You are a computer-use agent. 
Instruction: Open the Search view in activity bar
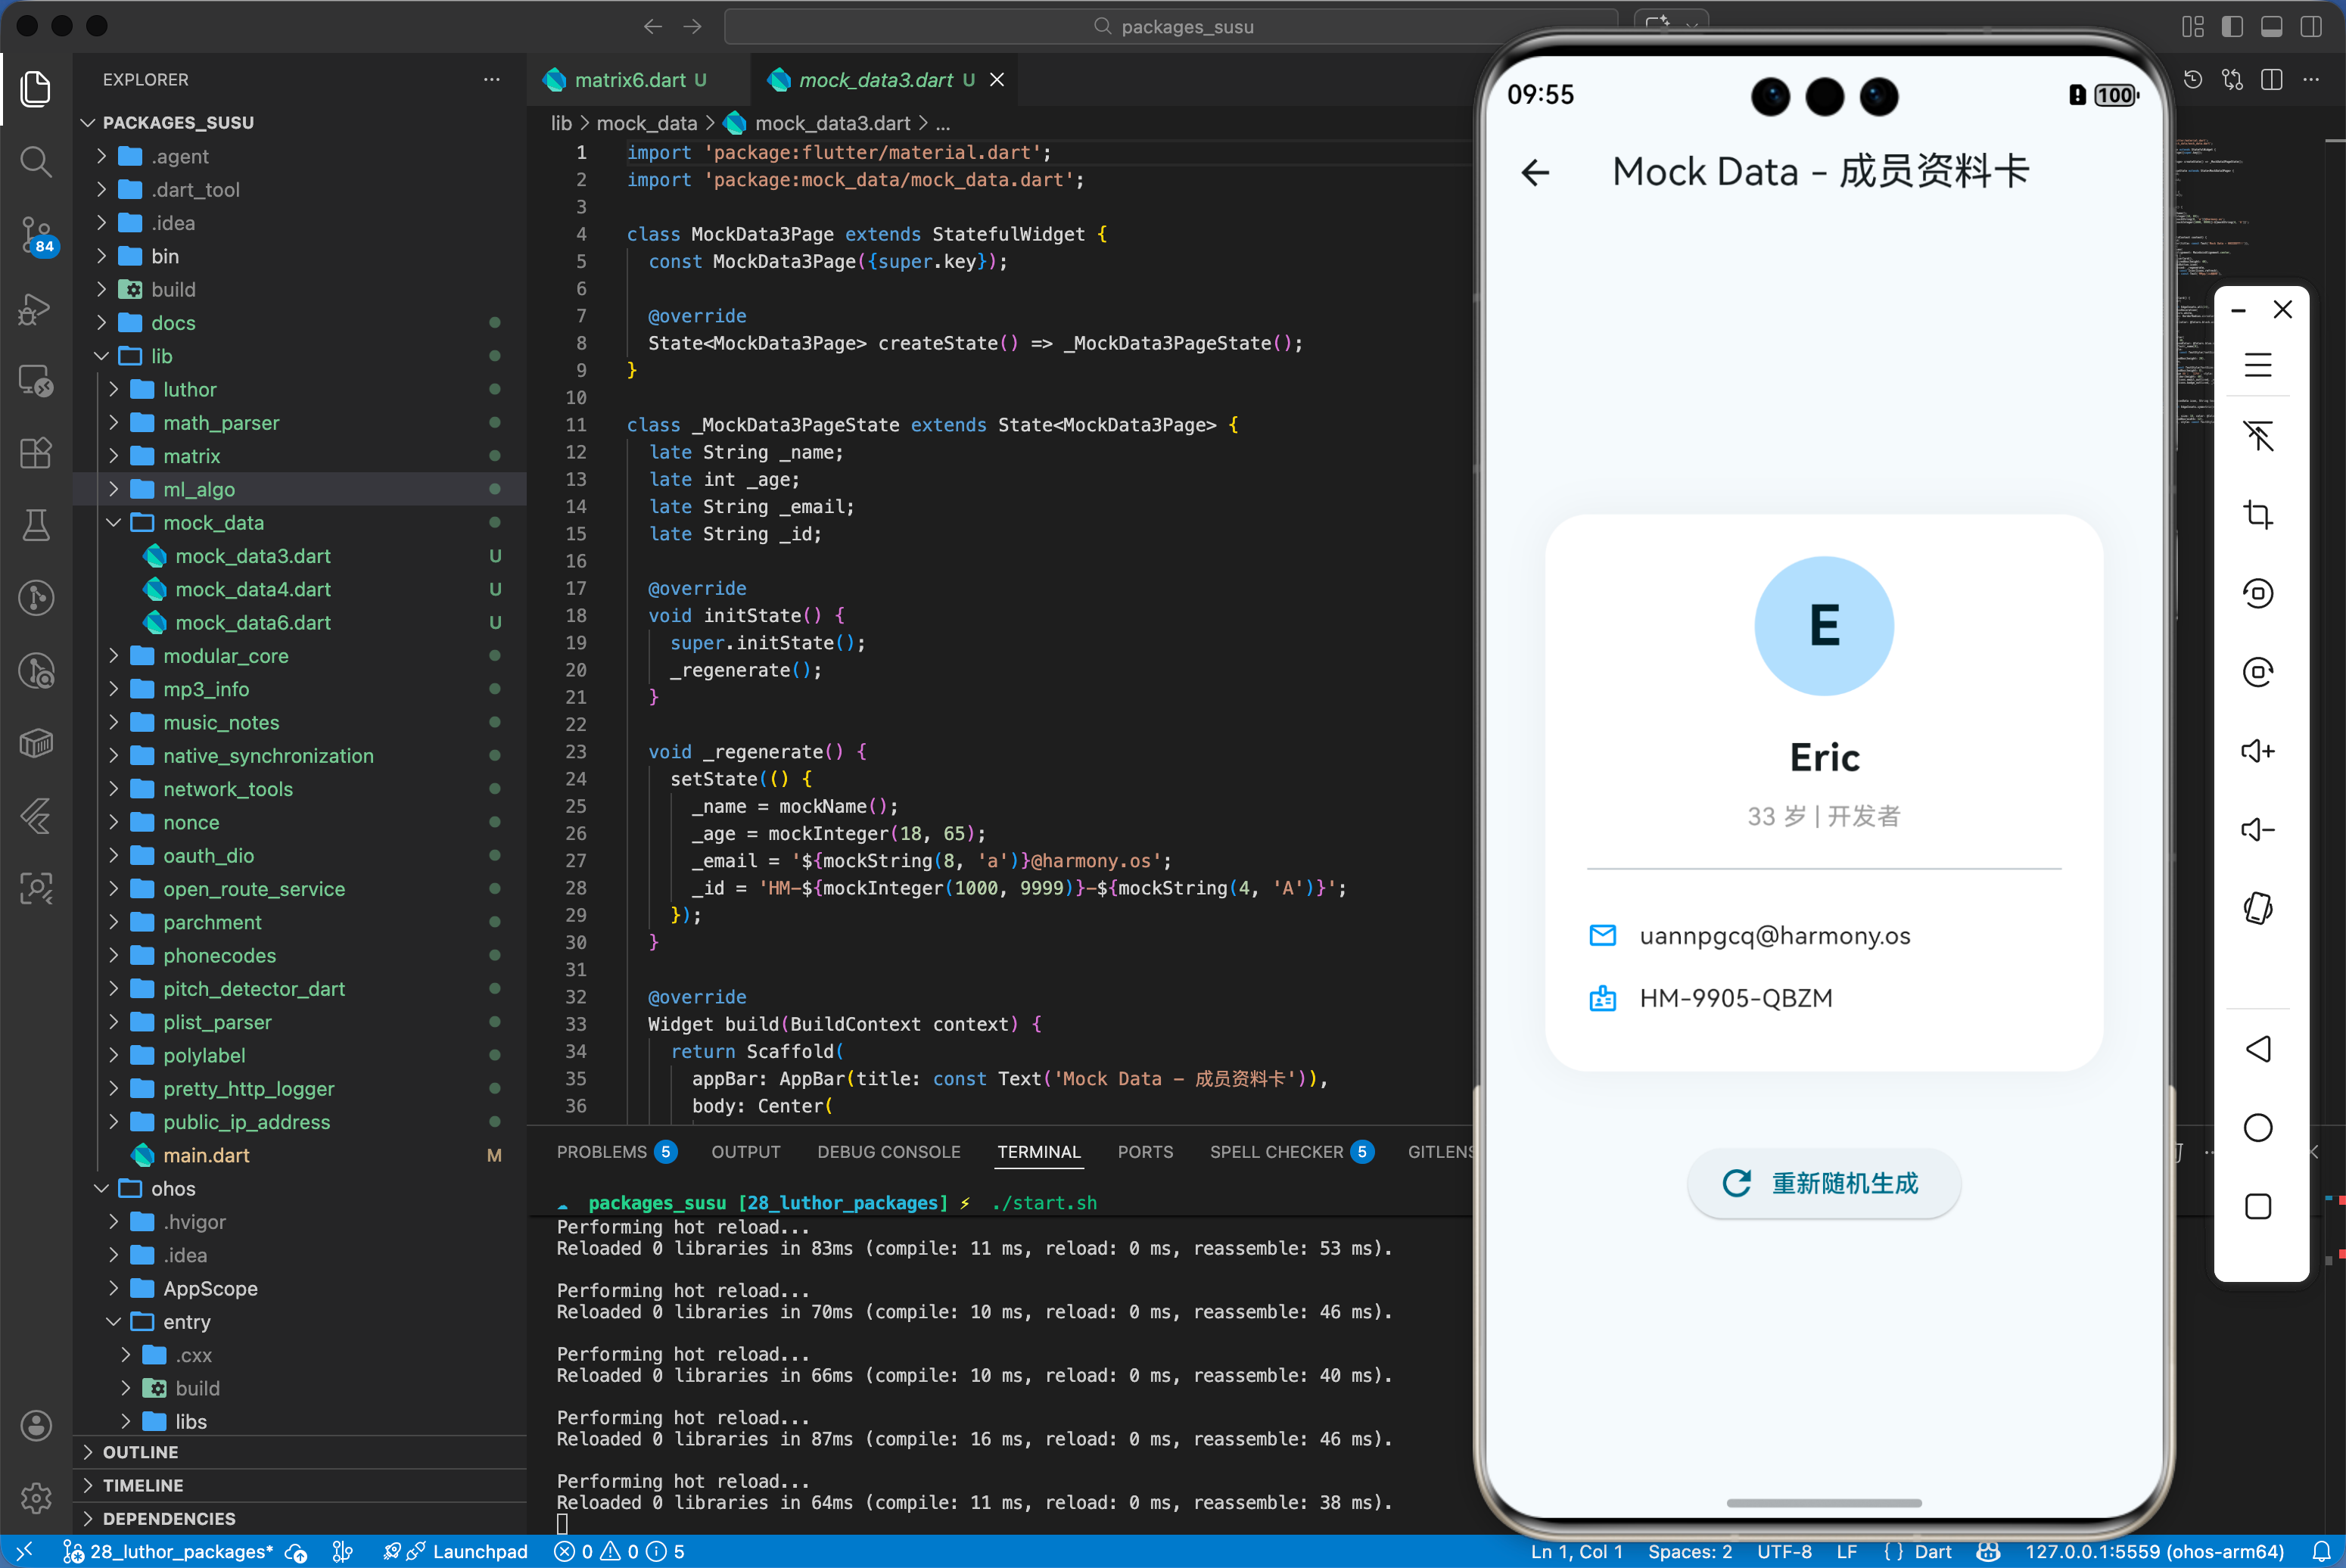36,161
